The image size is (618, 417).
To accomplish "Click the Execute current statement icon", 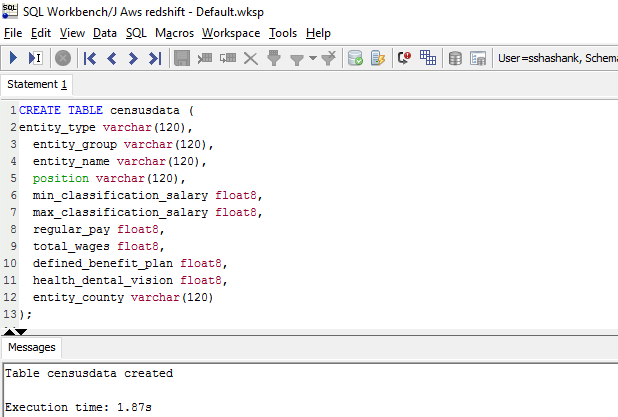I will (36, 58).
